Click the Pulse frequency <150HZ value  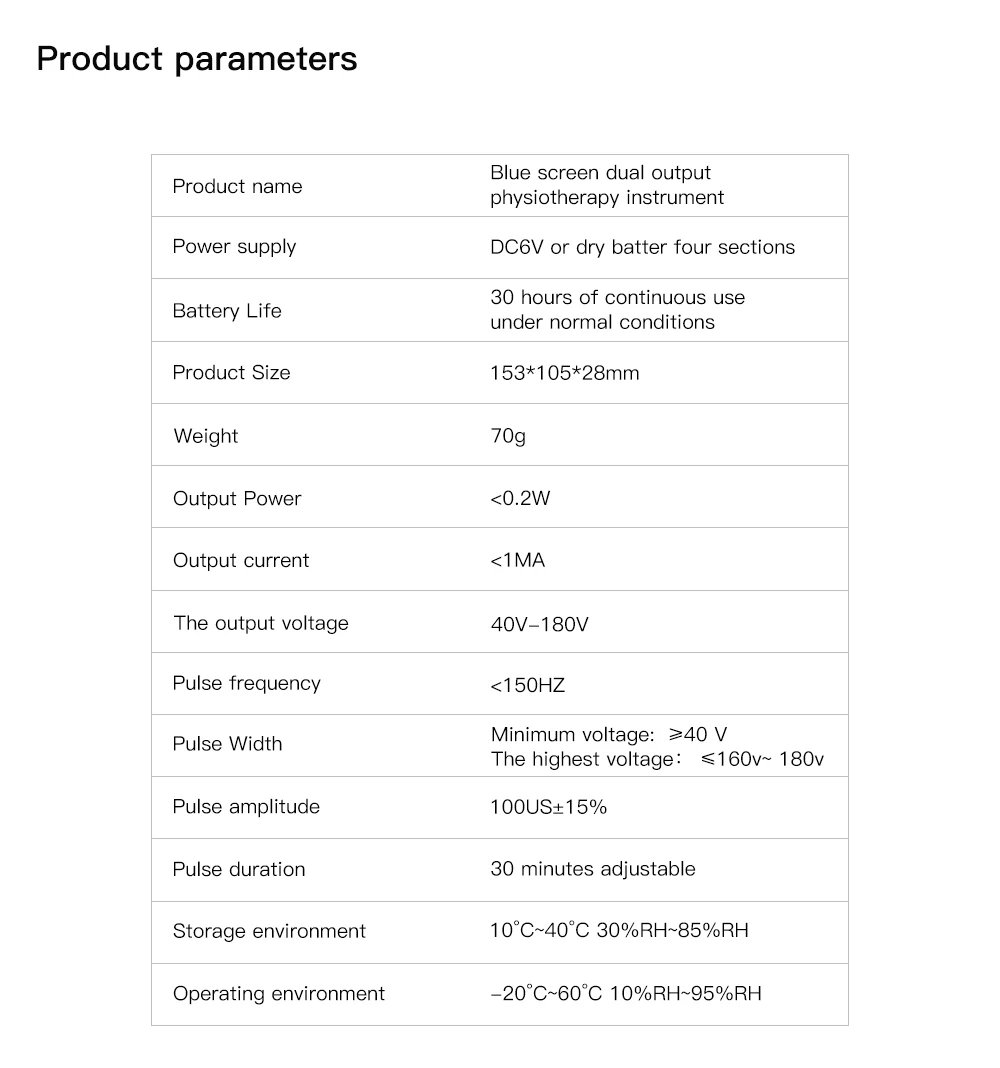click(527, 685)
